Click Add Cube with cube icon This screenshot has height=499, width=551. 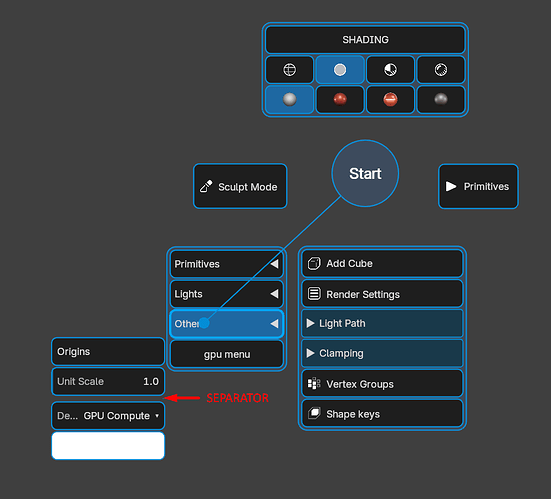382,264
